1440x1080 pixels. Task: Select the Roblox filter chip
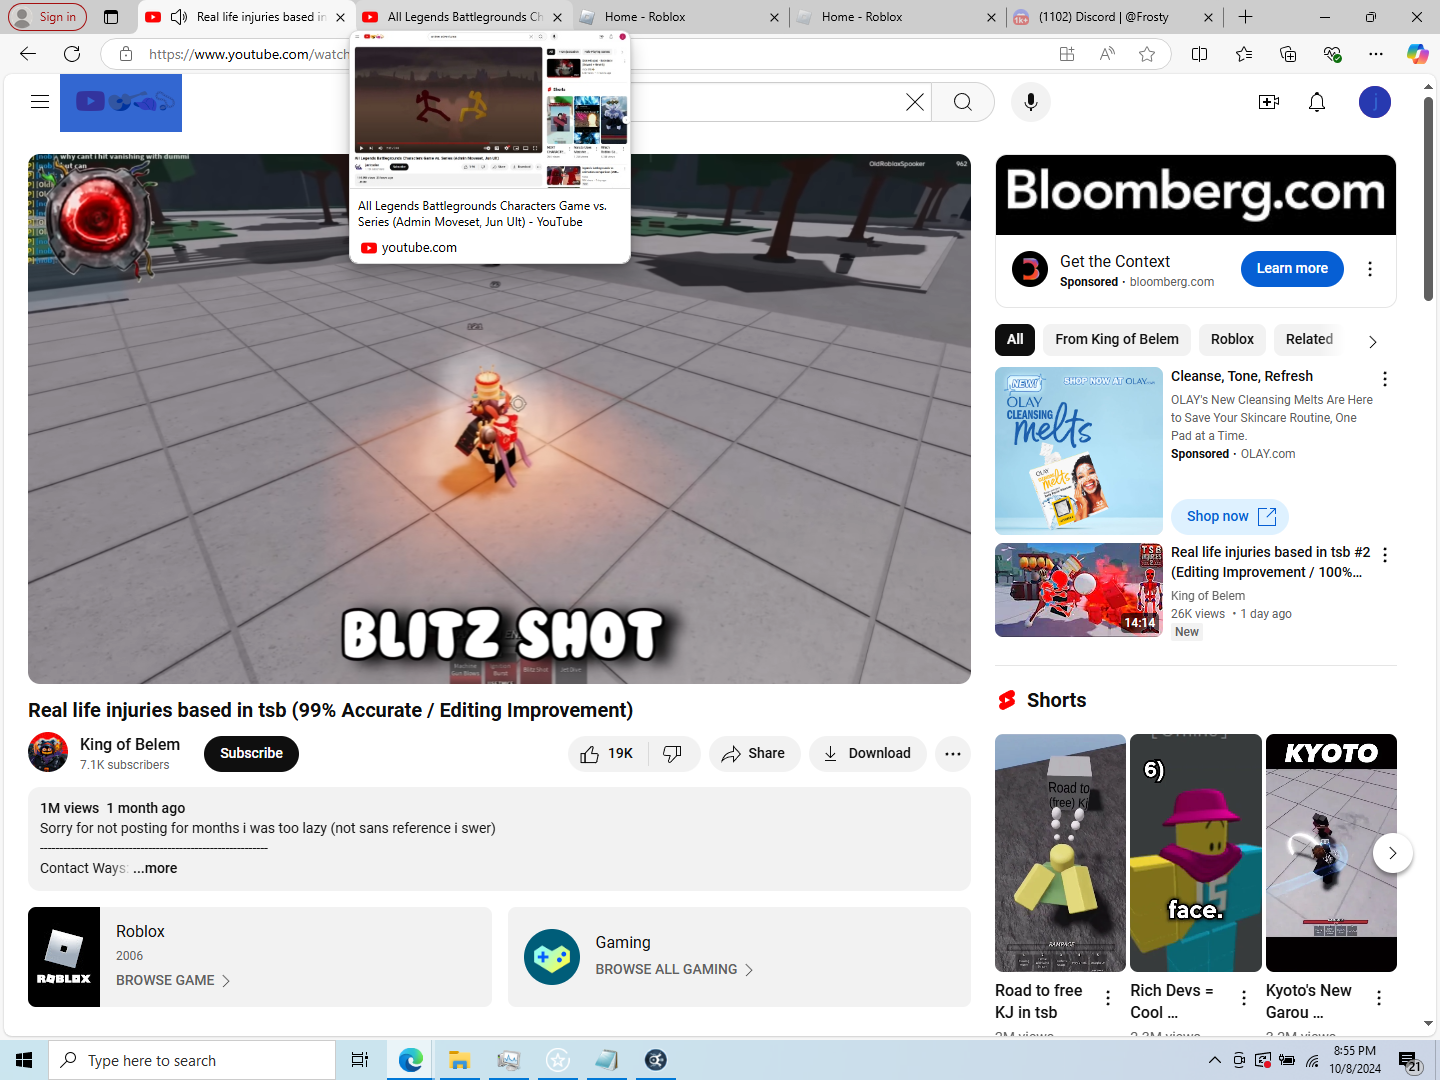coord(1232,340)
